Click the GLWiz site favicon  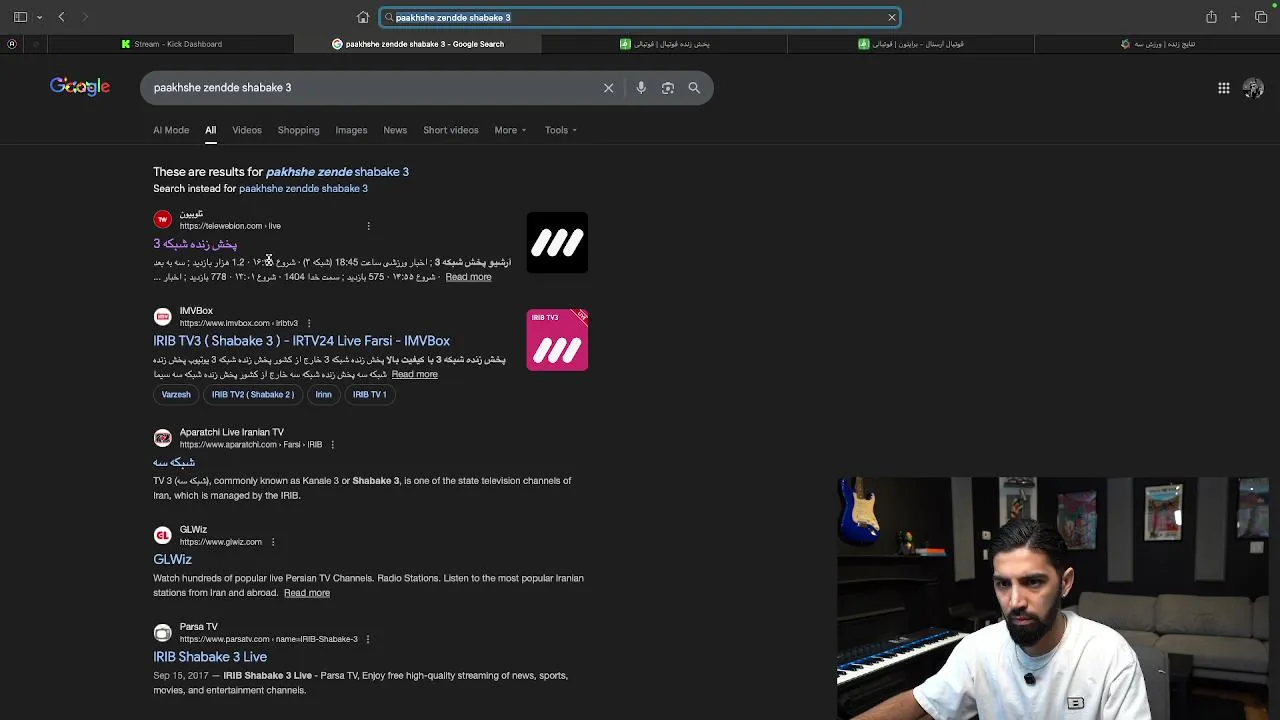click(162, 535)
